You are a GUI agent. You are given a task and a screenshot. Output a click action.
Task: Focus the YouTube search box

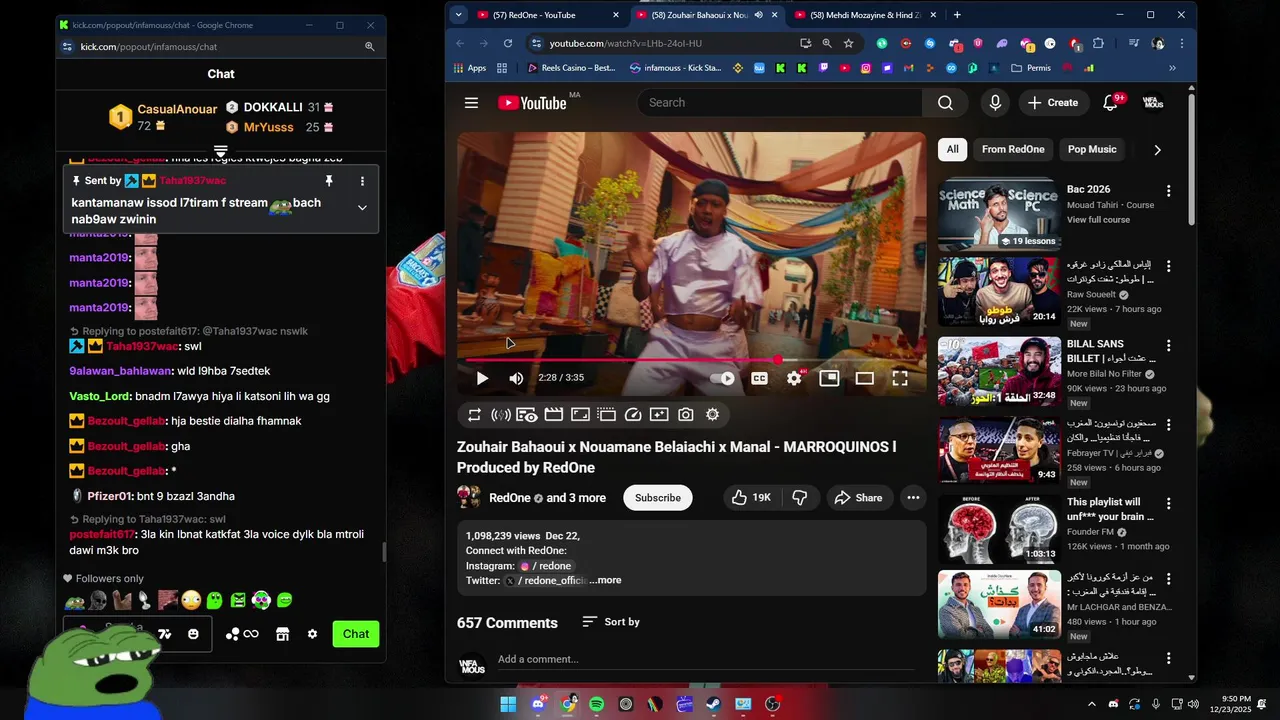point(780,103)
